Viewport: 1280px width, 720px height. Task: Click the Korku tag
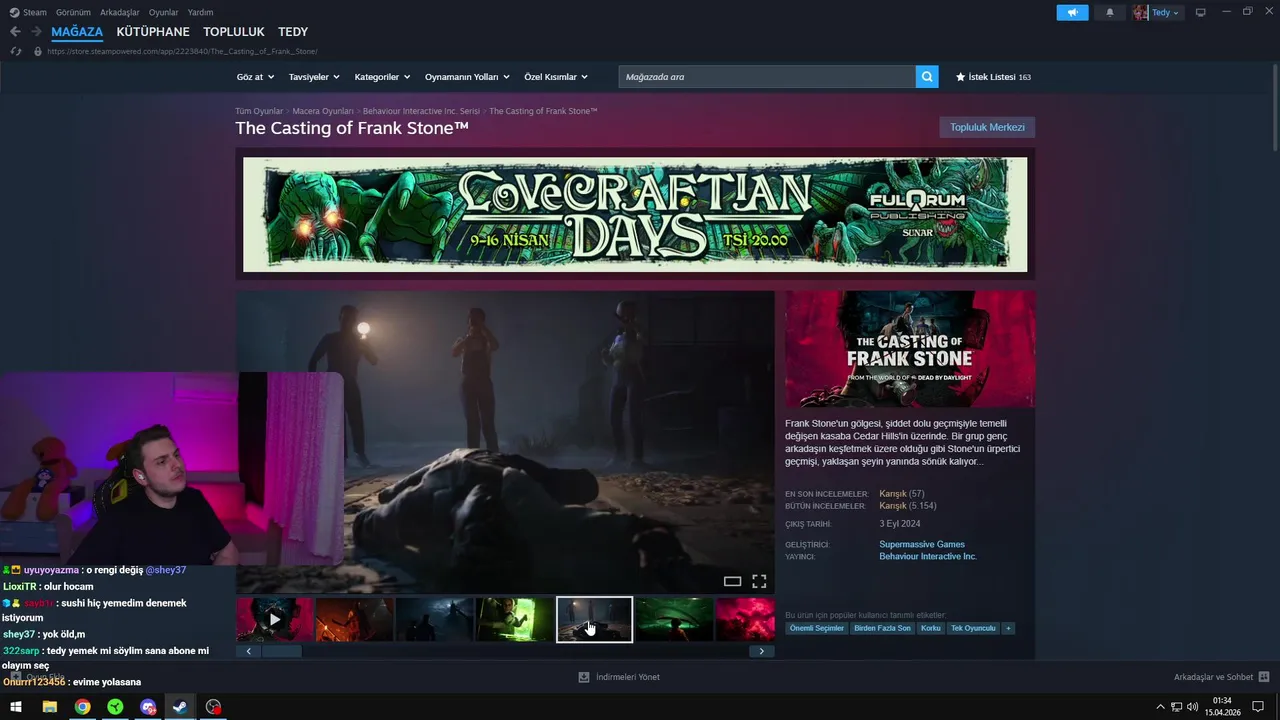(931, 628)
